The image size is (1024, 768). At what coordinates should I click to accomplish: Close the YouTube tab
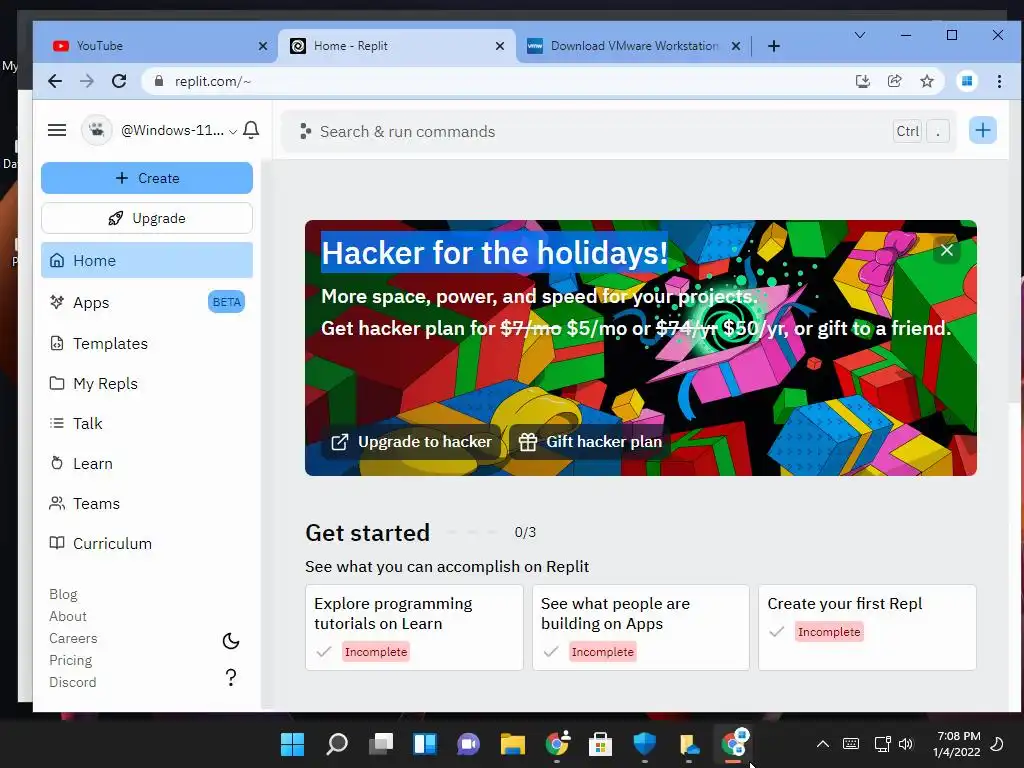pyautogui.click(x=263, y=46)
